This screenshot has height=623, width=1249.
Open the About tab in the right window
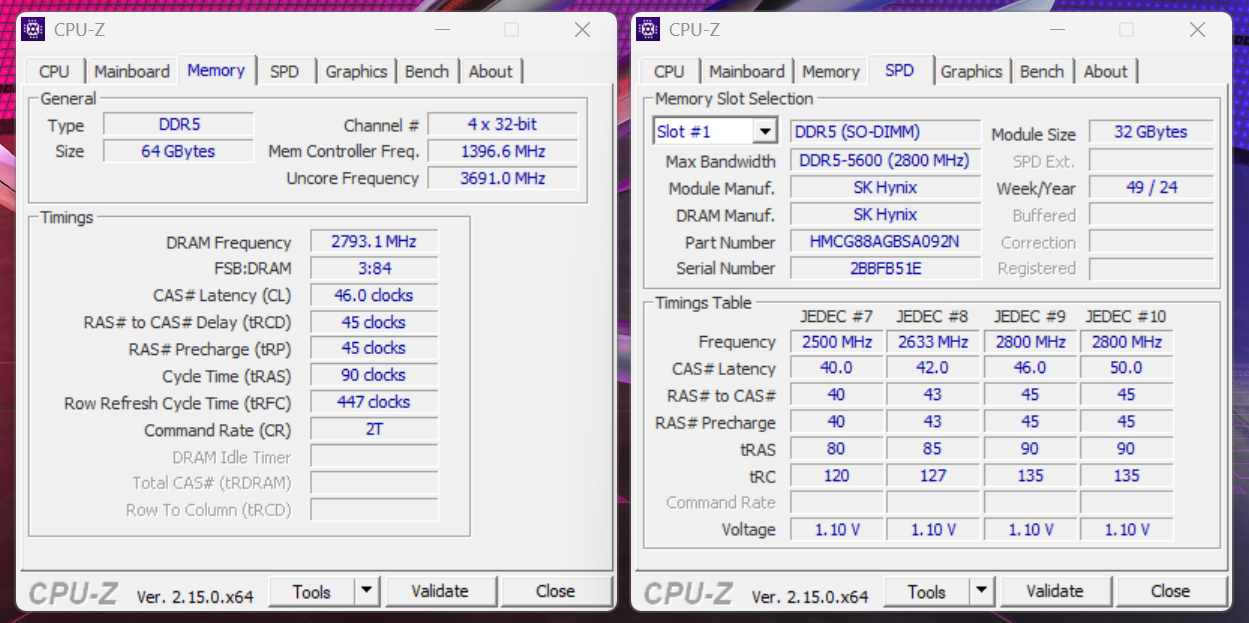[1106, 71]
